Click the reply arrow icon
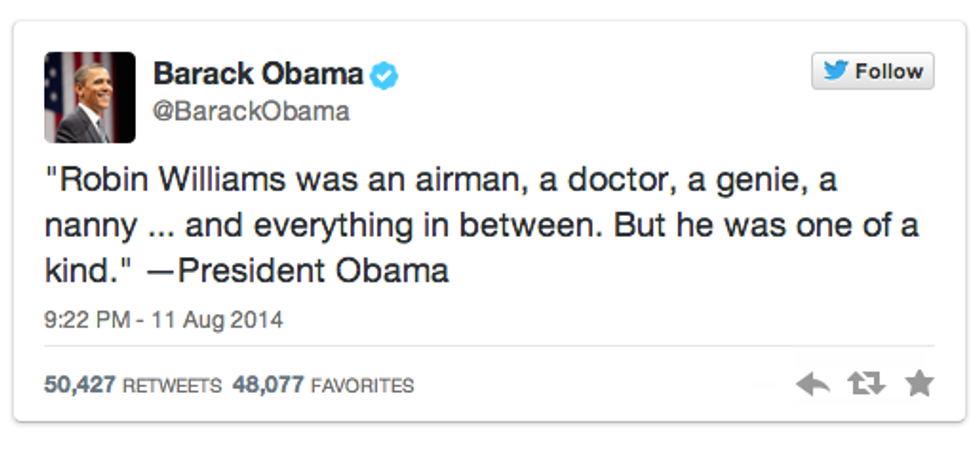This screenshot has width=980, height=451. (x=813, y=384)
